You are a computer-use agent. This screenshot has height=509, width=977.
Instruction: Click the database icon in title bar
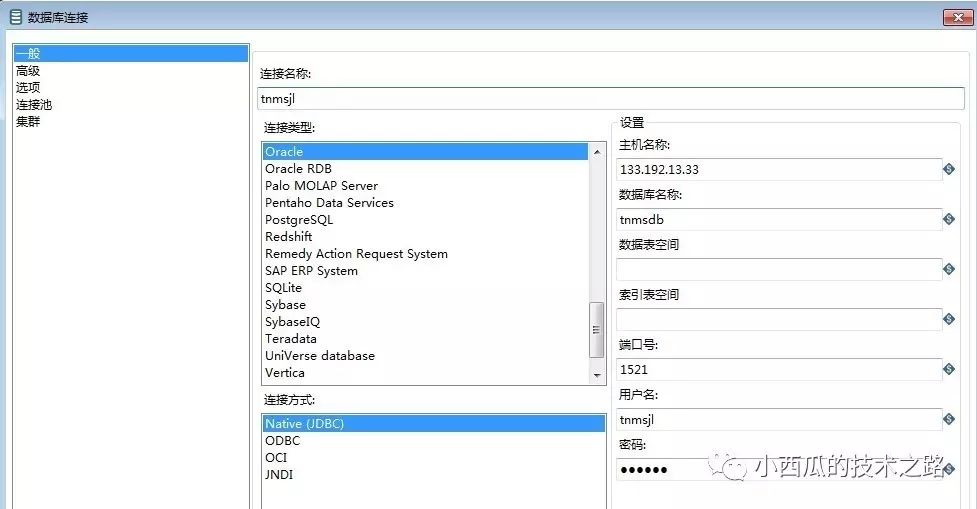(x=16, y=17)
